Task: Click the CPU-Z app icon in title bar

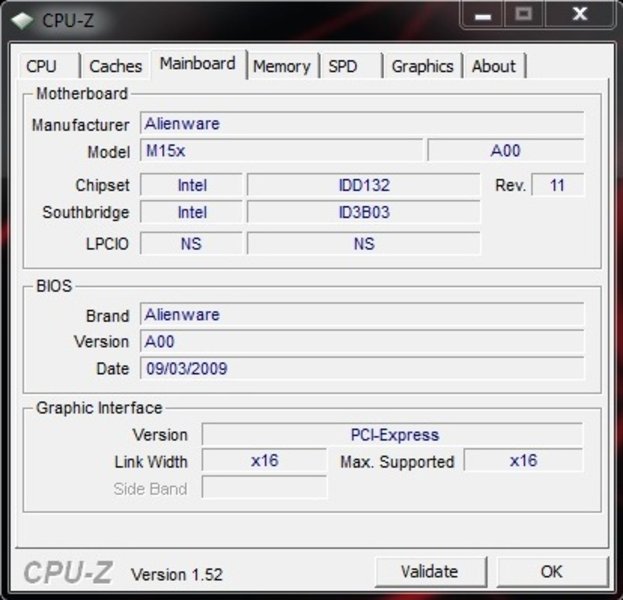Action: [x=22, y=21]
